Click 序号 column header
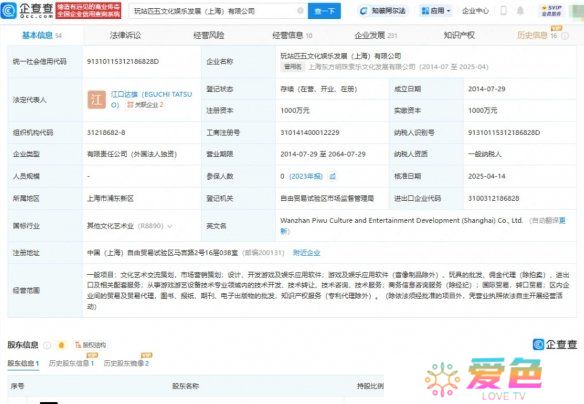This screenshot has width=584, height=404. [18, 386]
